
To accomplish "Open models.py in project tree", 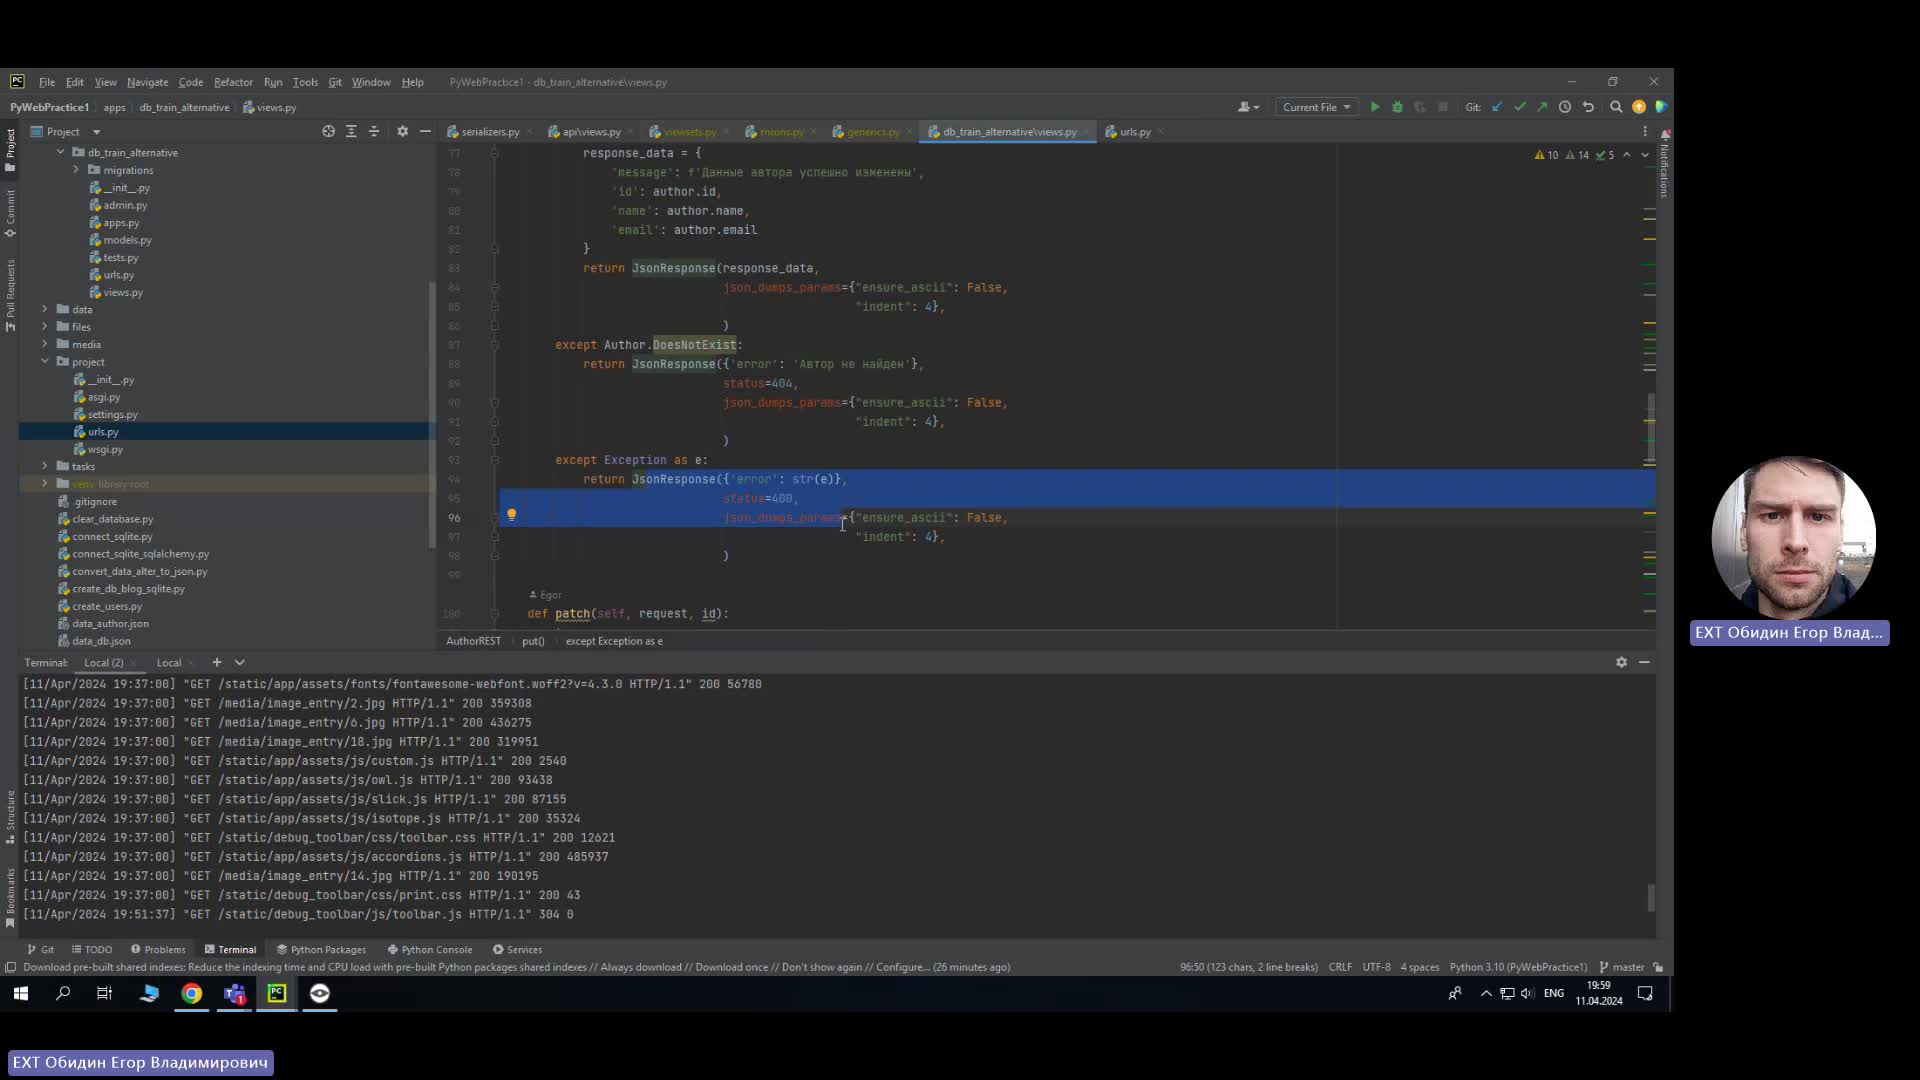I will pyautogui.click(x=127, y=240).
